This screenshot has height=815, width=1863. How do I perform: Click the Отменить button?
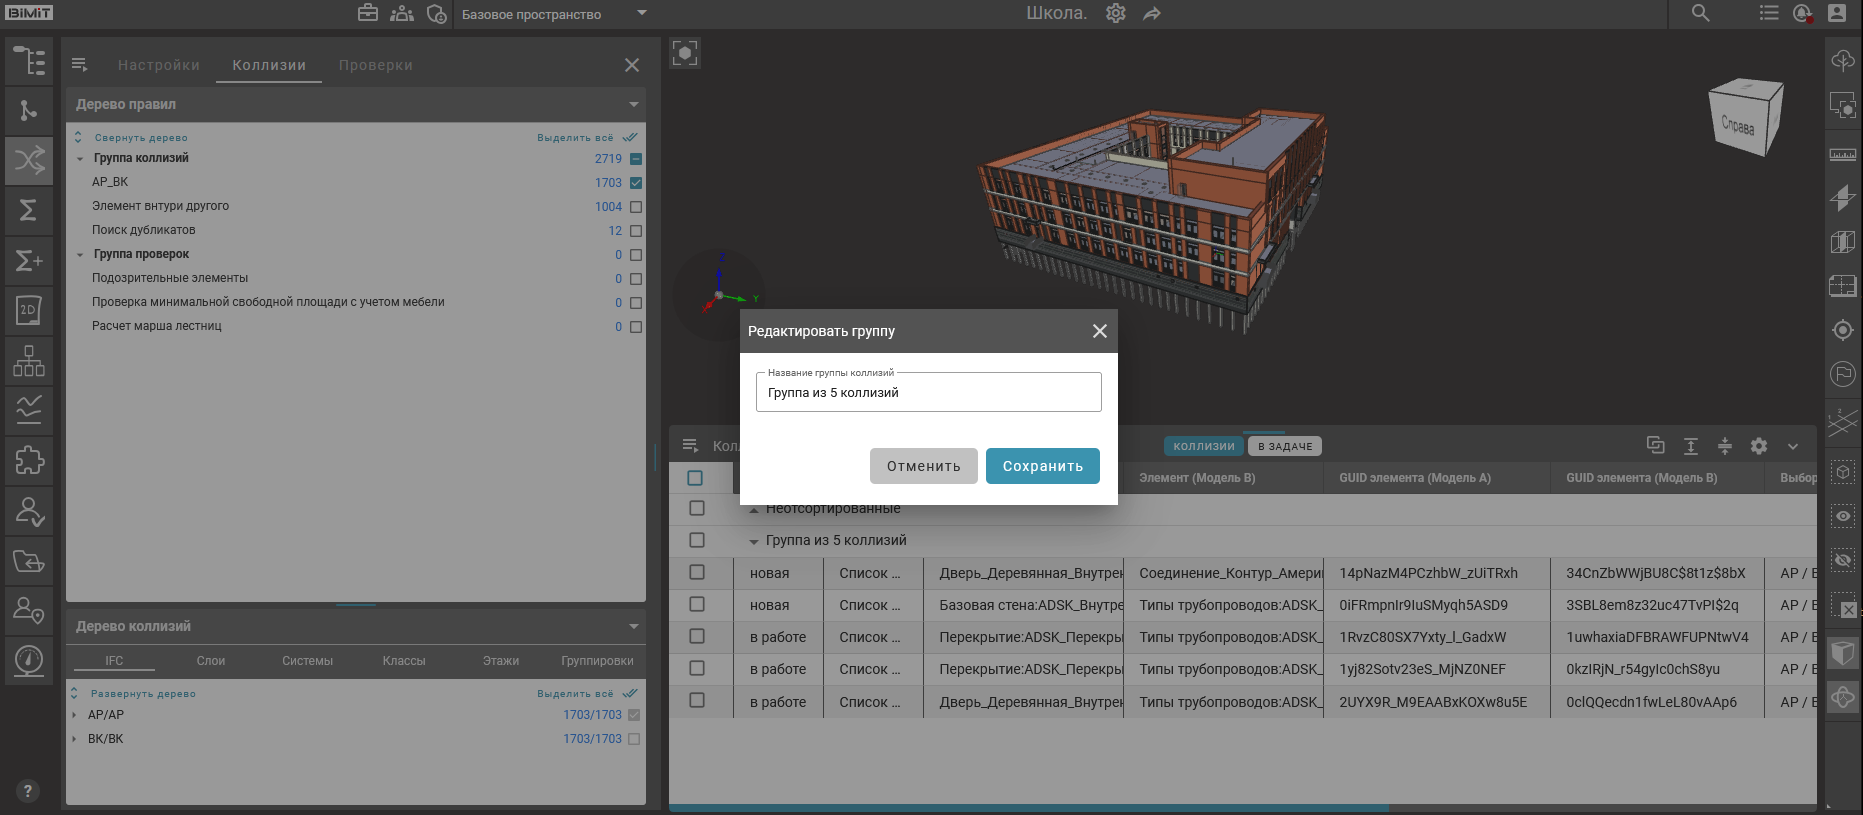923,466
